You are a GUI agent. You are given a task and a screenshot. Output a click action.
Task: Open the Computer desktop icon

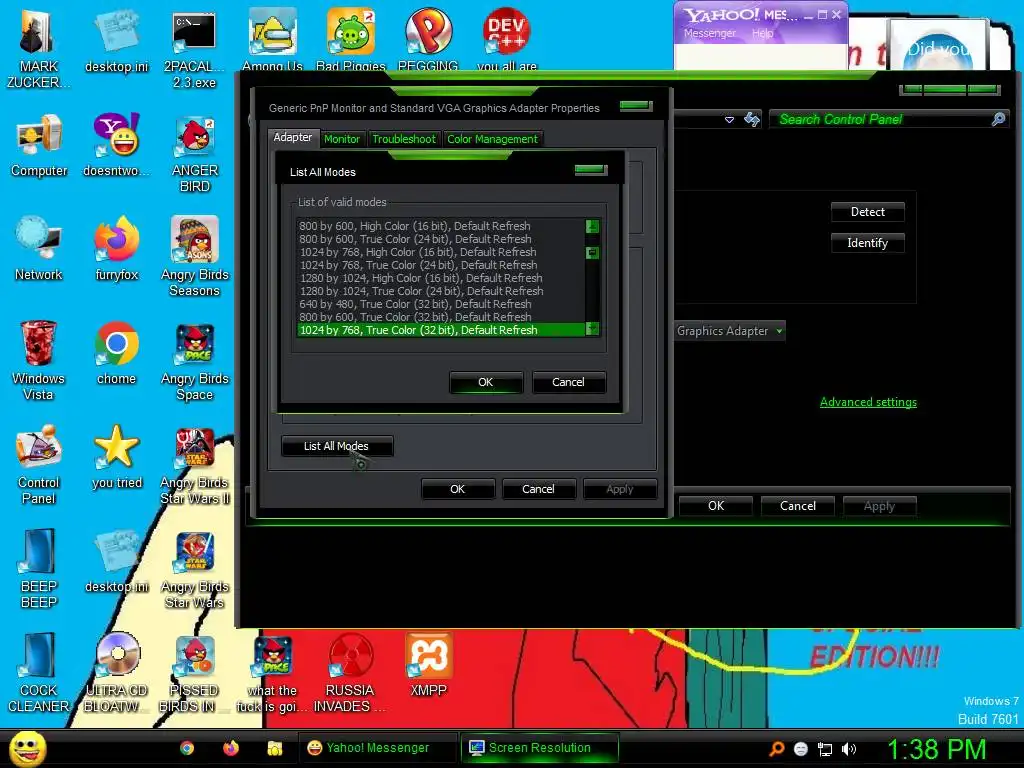(39, 146)
